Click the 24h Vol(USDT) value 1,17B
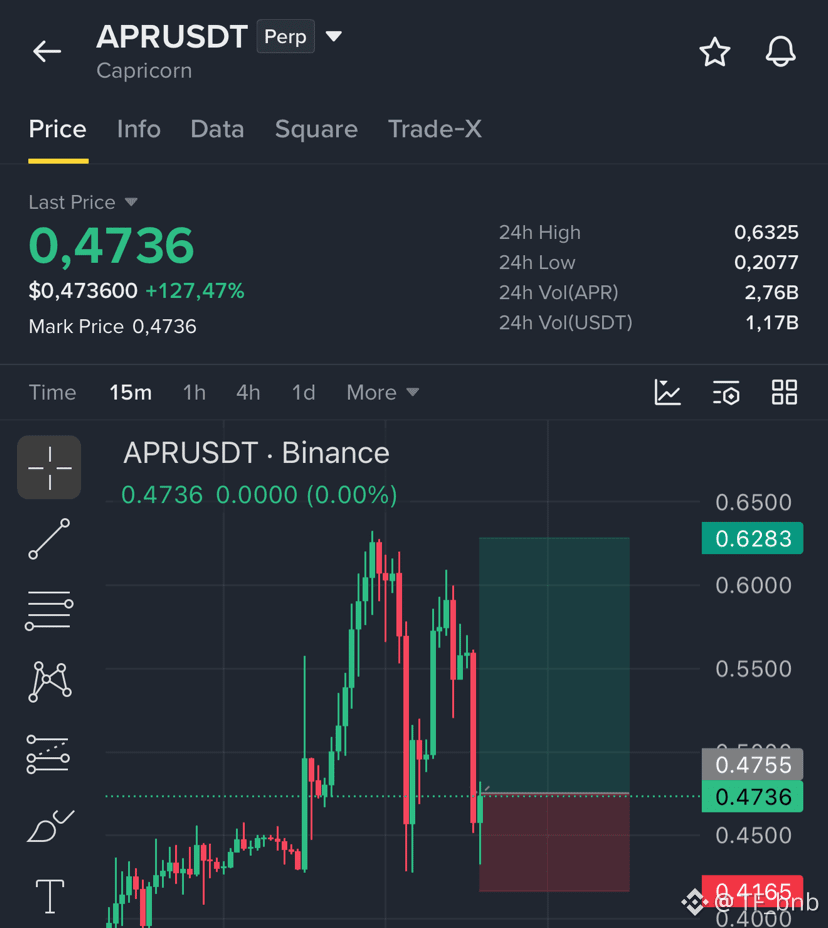The image size is (828, 928). point(772,323)
